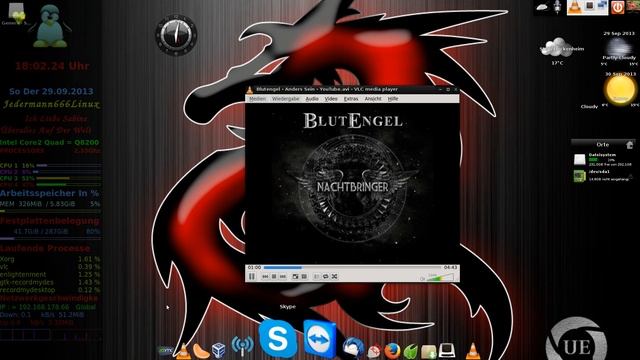Adjust VLC volume slider
The image size is (640, 360).
(x=440, y=278)
